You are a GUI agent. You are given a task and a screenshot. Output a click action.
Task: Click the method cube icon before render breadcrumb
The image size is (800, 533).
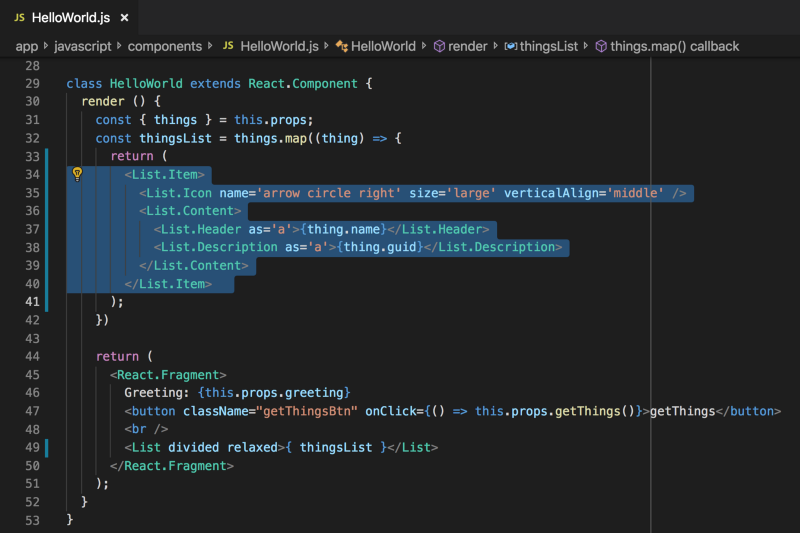tap(438, 46)
